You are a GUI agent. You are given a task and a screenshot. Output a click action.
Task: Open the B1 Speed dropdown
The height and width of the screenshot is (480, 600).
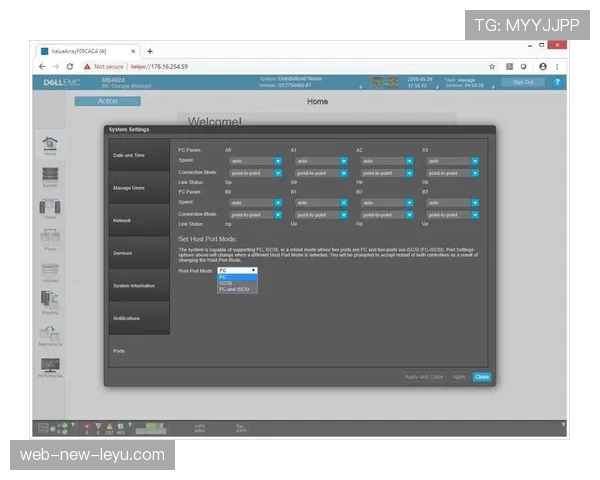321,203
